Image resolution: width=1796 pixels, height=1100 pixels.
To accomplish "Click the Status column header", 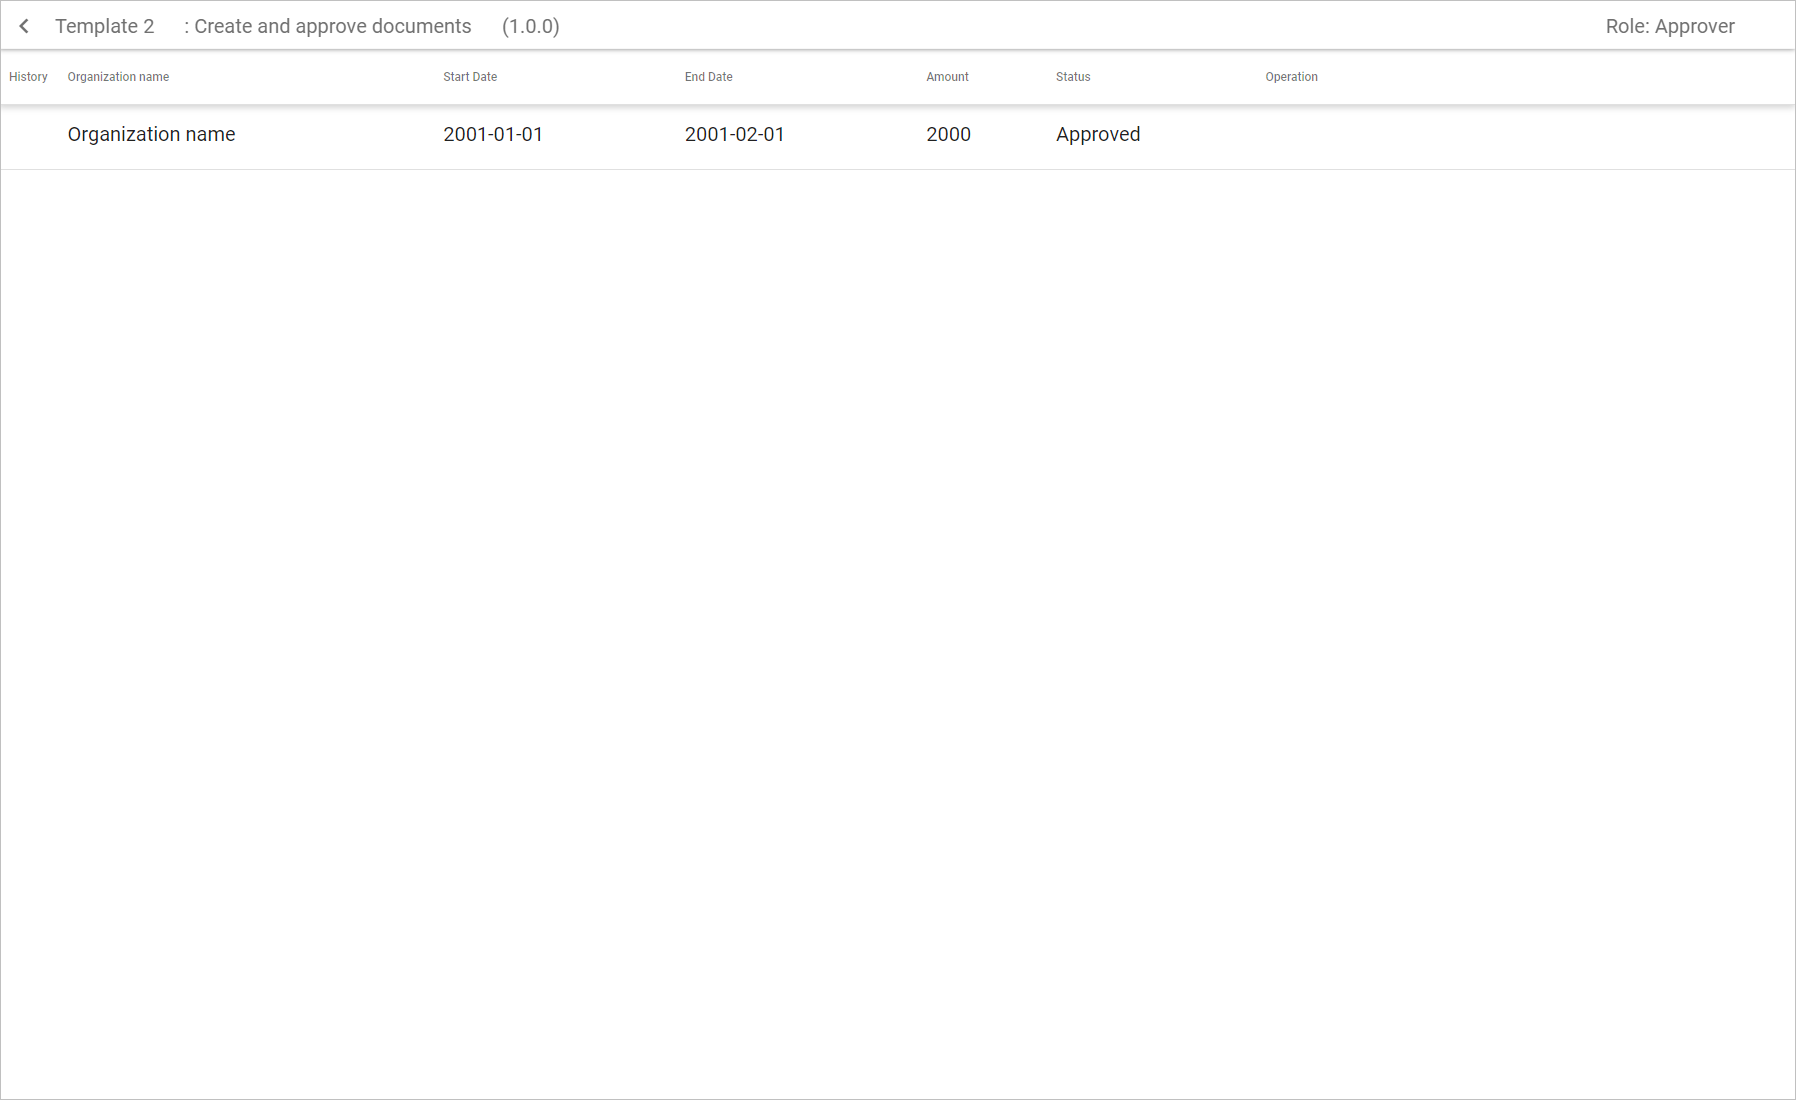I will click(1073, 77).
